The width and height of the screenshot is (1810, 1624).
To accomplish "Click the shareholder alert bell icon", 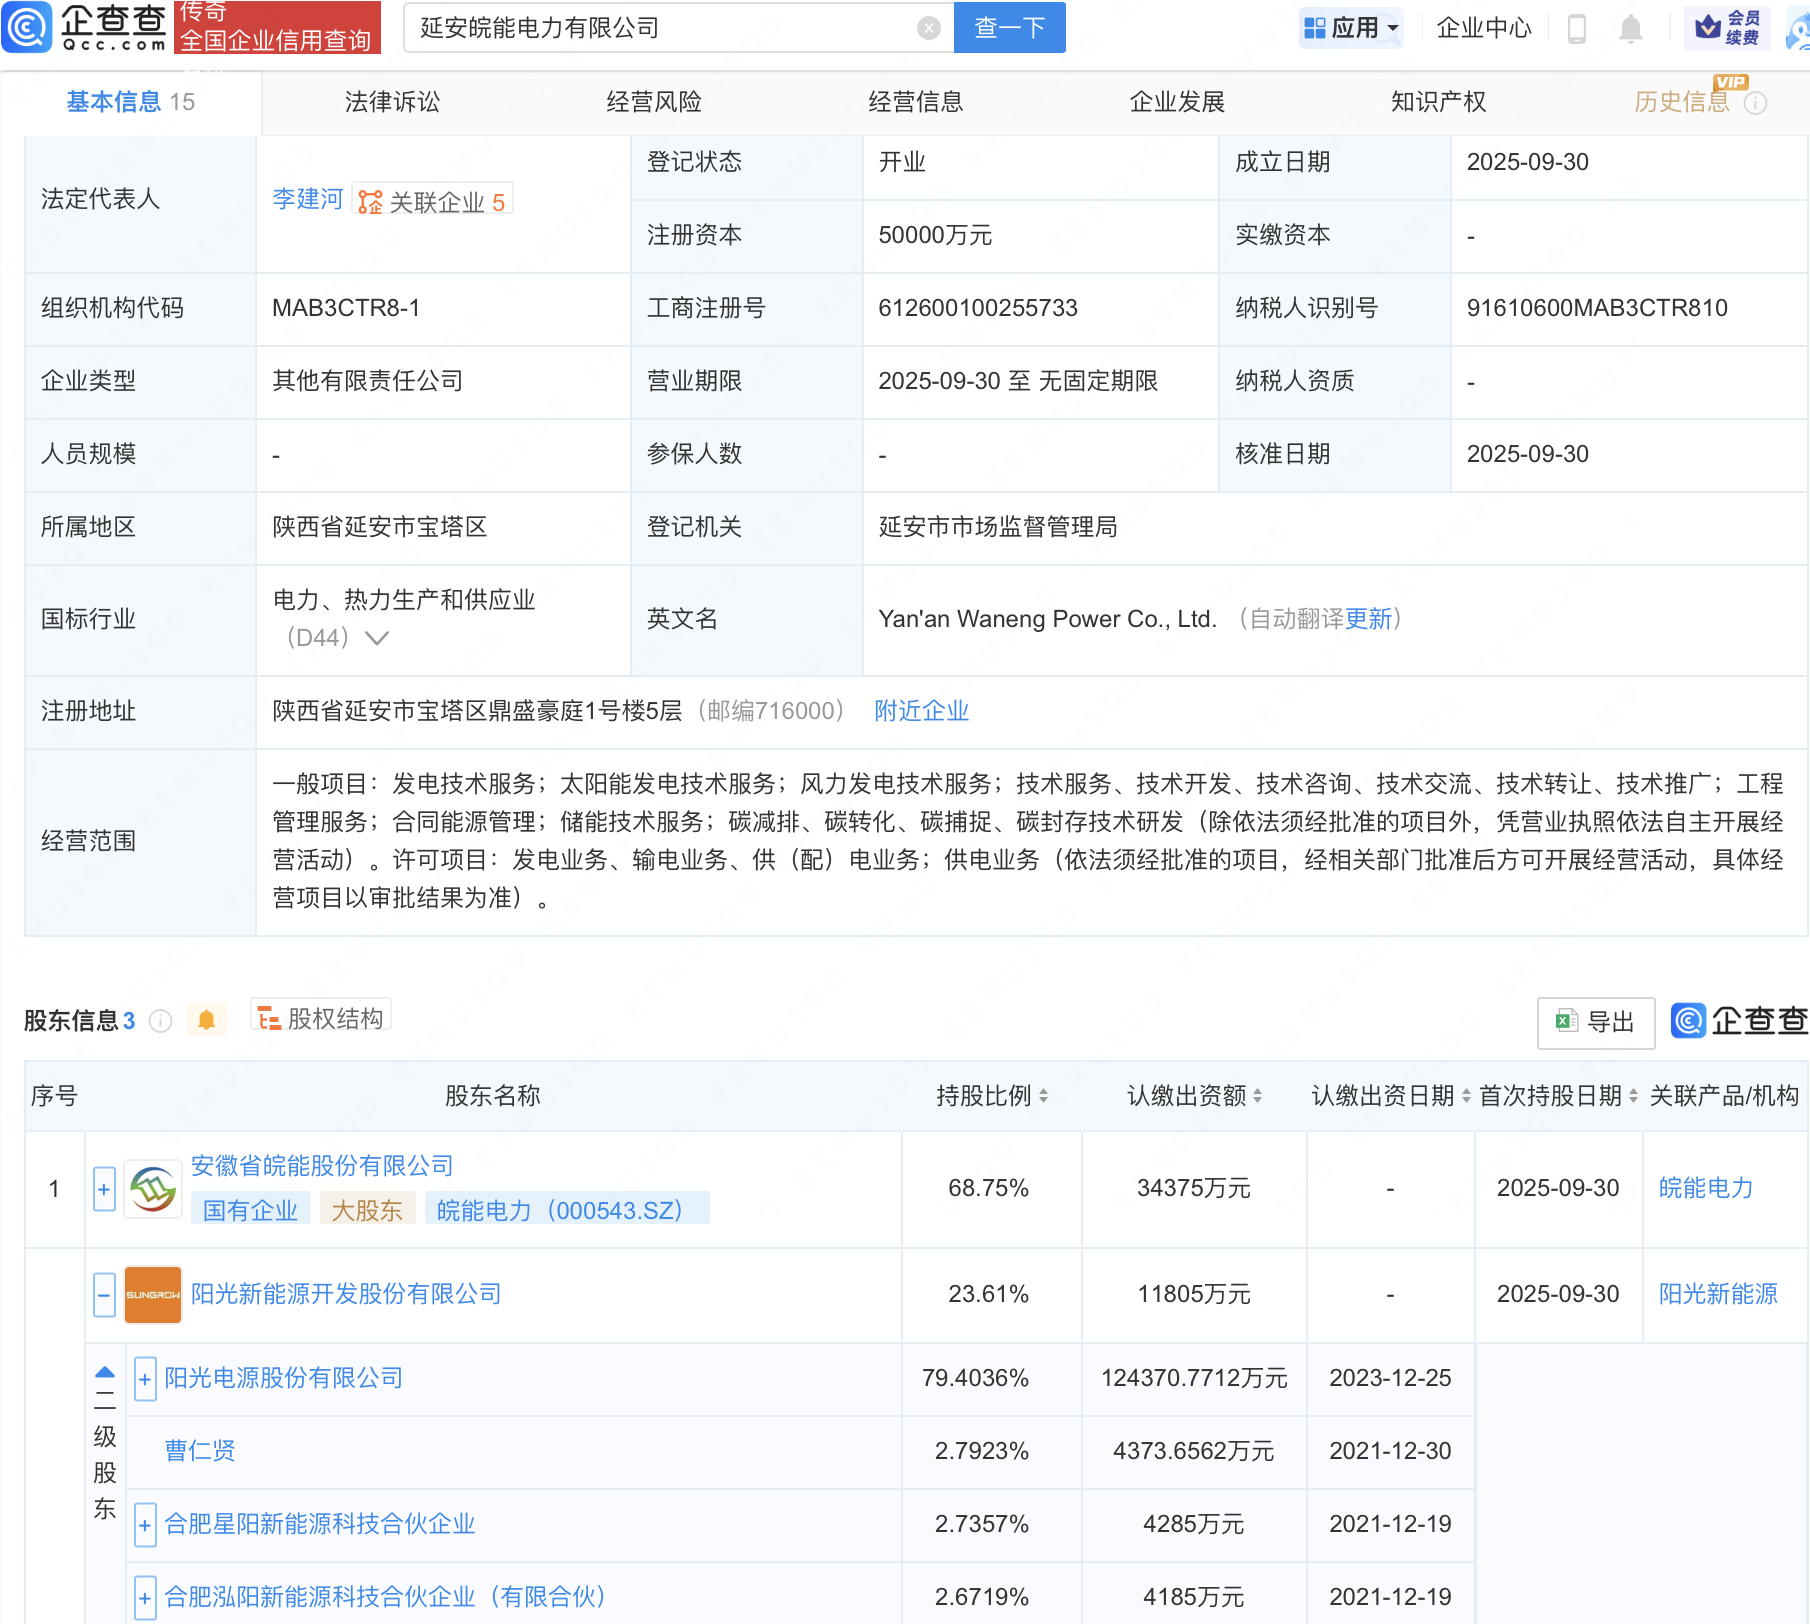I will click(206, 1020).
